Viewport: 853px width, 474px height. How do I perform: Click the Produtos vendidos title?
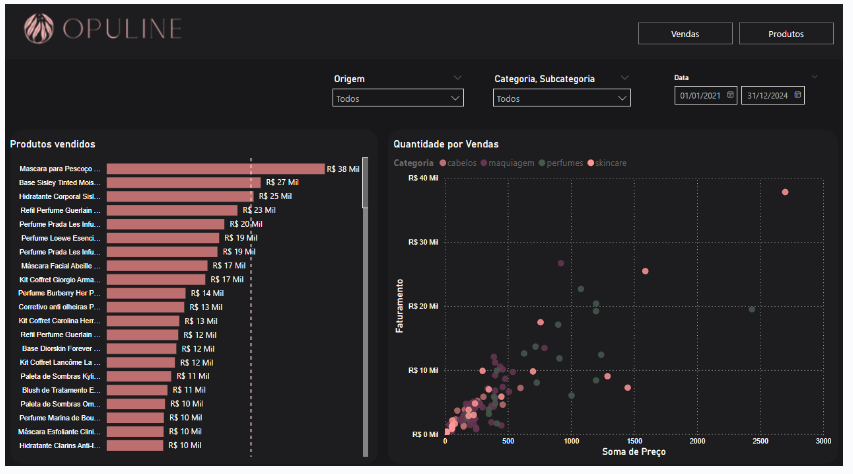53,144
